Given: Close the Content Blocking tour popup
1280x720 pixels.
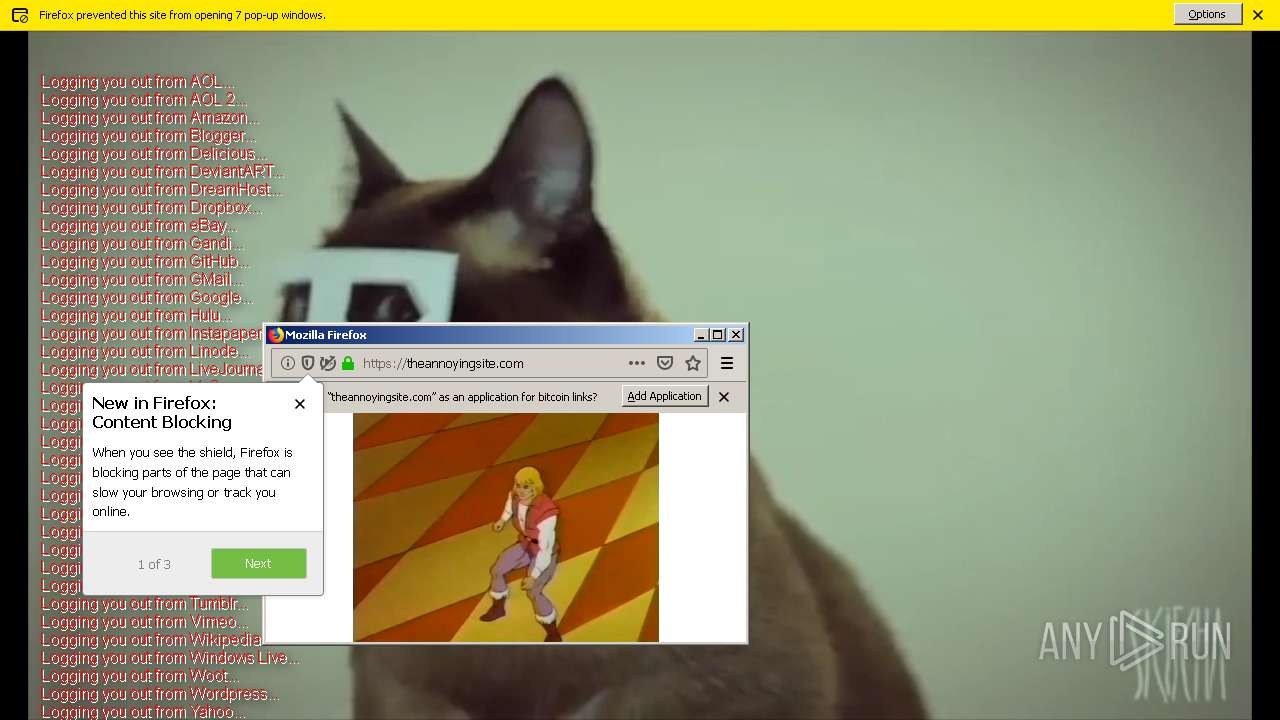Looking at the screenshot, I should [300, 404].
